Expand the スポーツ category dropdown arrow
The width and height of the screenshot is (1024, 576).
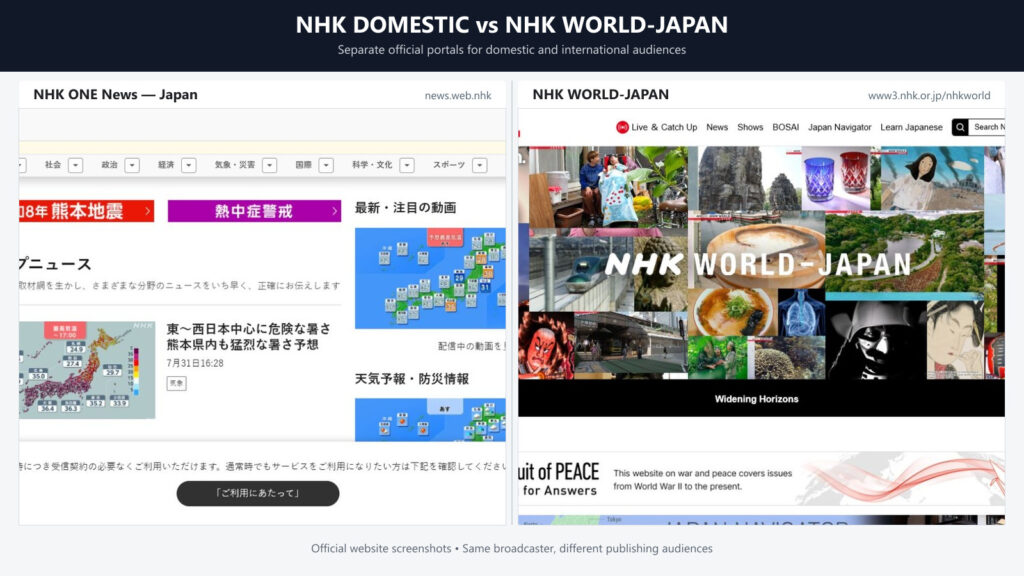(x=479, y=165)
